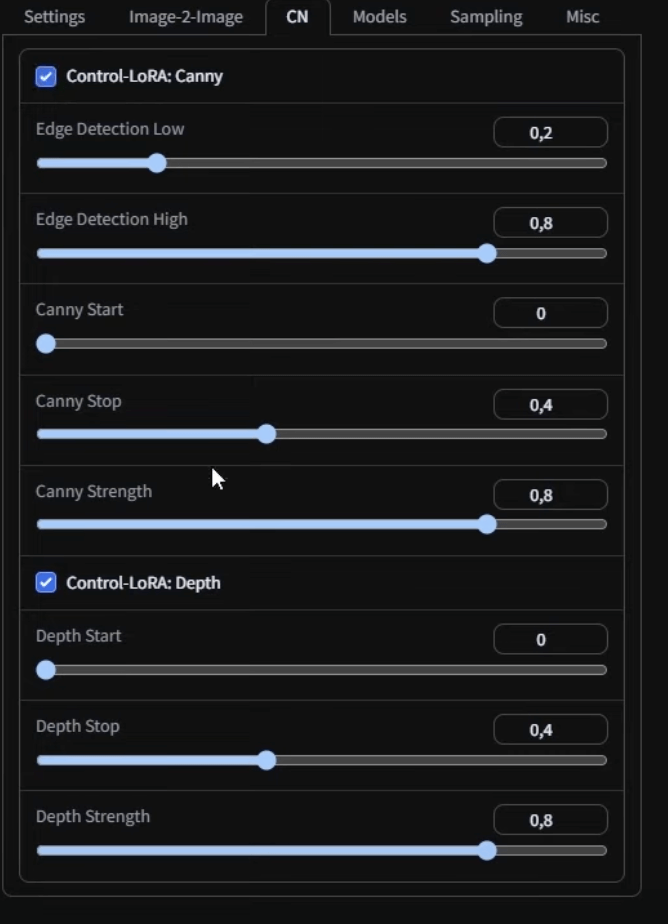
Task: Adjust the Edge Detection High slider
Action: click(487, 254)
